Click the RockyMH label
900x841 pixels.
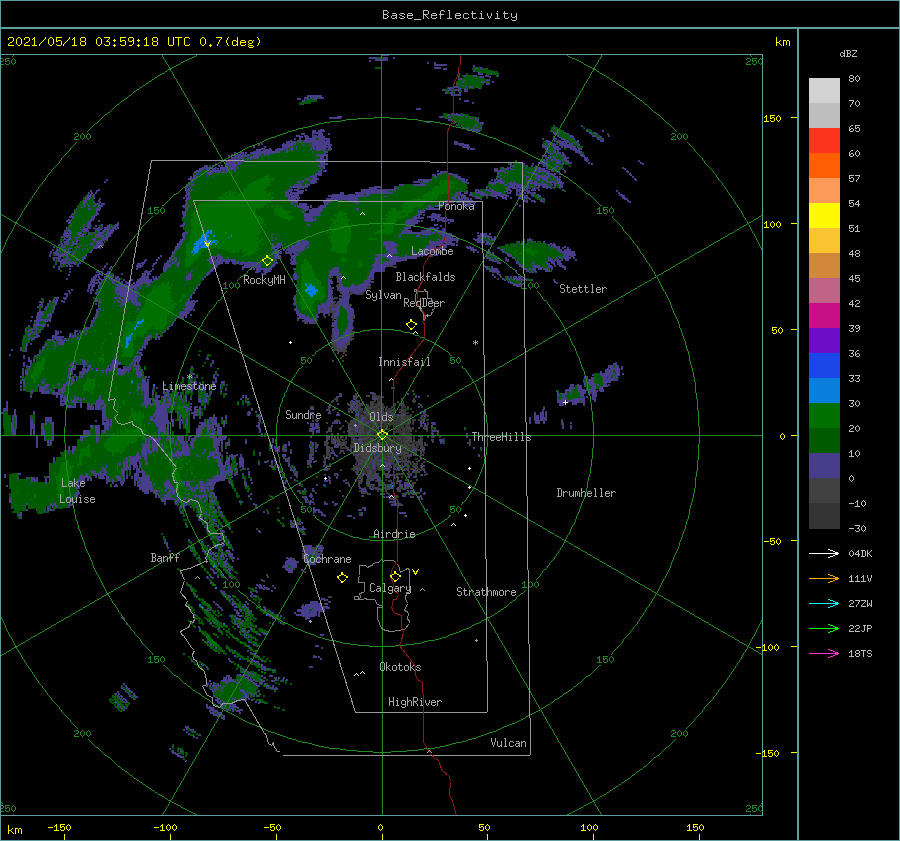click(264, 280)
